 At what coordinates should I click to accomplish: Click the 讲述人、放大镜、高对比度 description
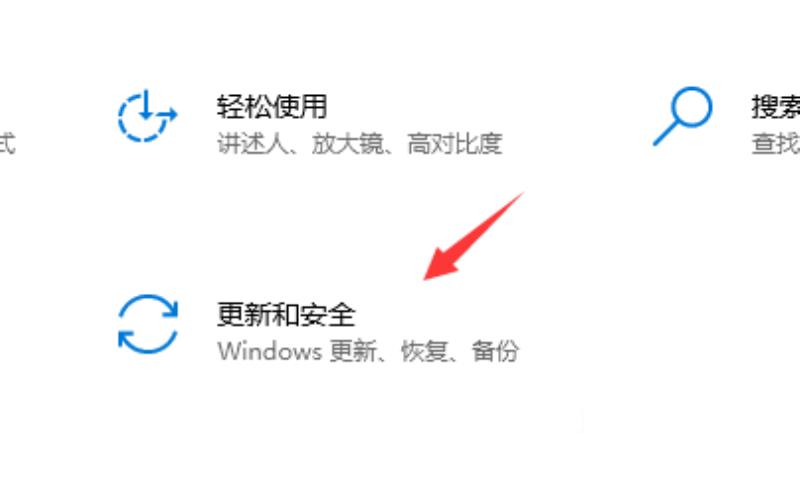tap(360, 143)
